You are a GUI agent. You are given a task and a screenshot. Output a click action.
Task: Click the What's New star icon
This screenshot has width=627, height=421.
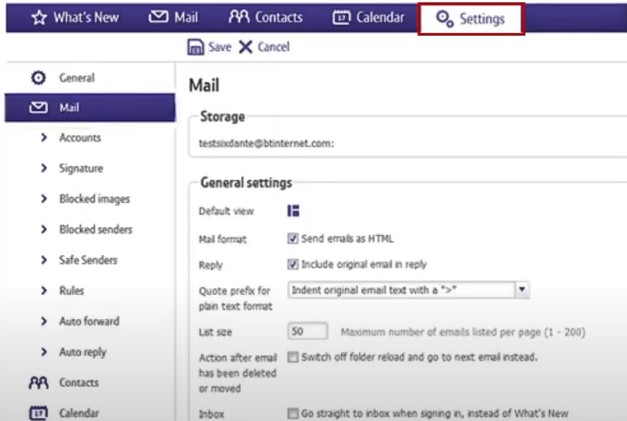39,17
